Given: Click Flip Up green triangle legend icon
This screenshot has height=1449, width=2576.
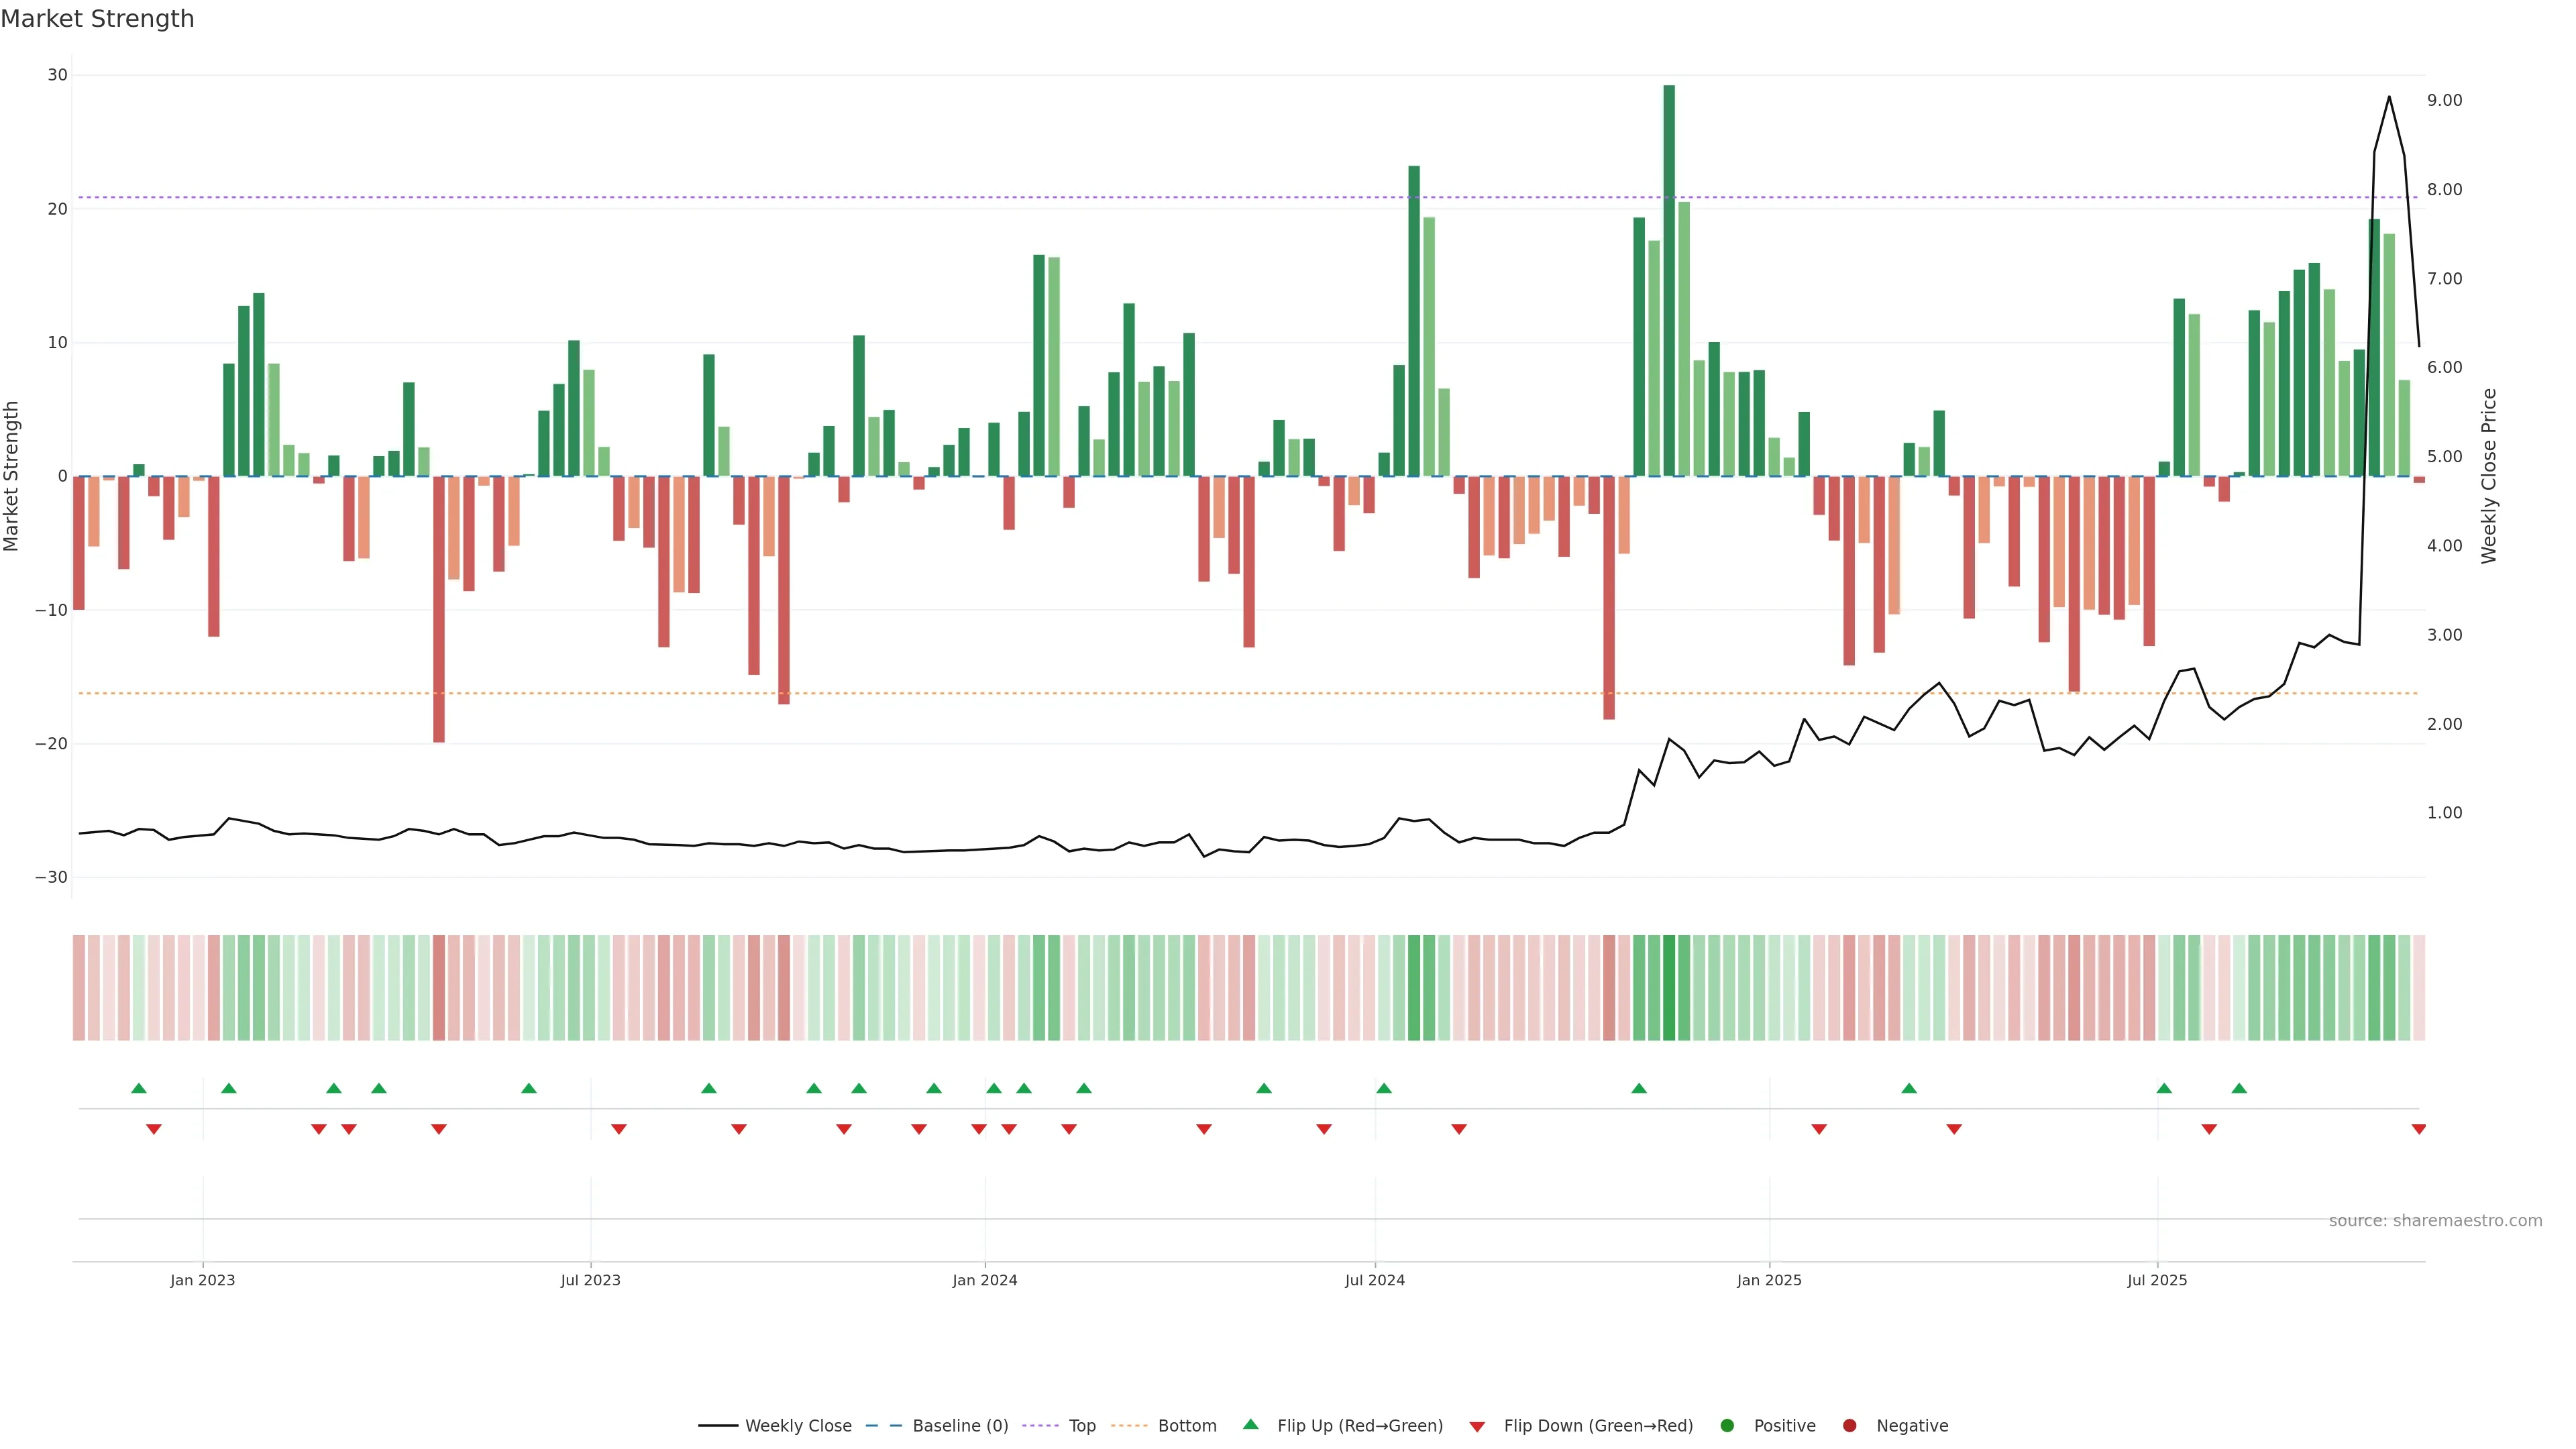Looking at the screenshot, I should coord(1250,1425).
